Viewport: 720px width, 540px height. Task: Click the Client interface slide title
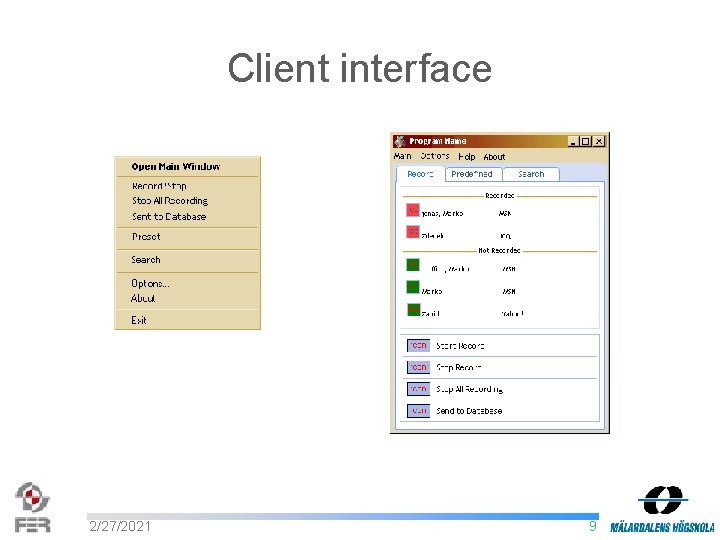(360, 68)
